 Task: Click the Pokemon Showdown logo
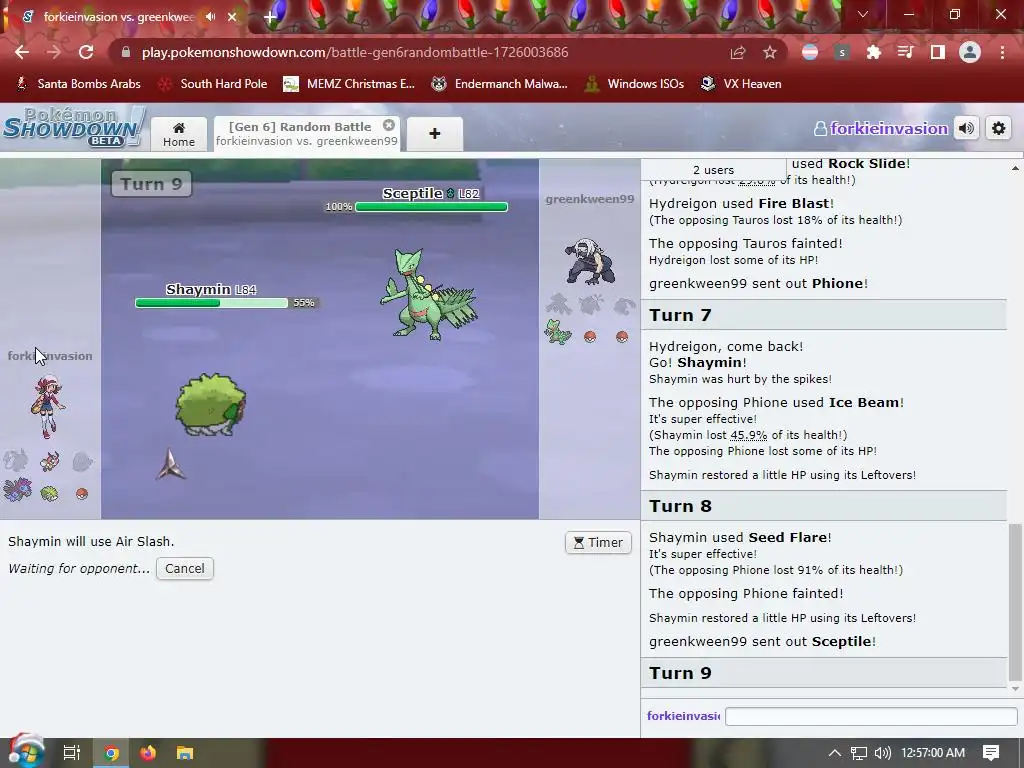tap(74, 127)
